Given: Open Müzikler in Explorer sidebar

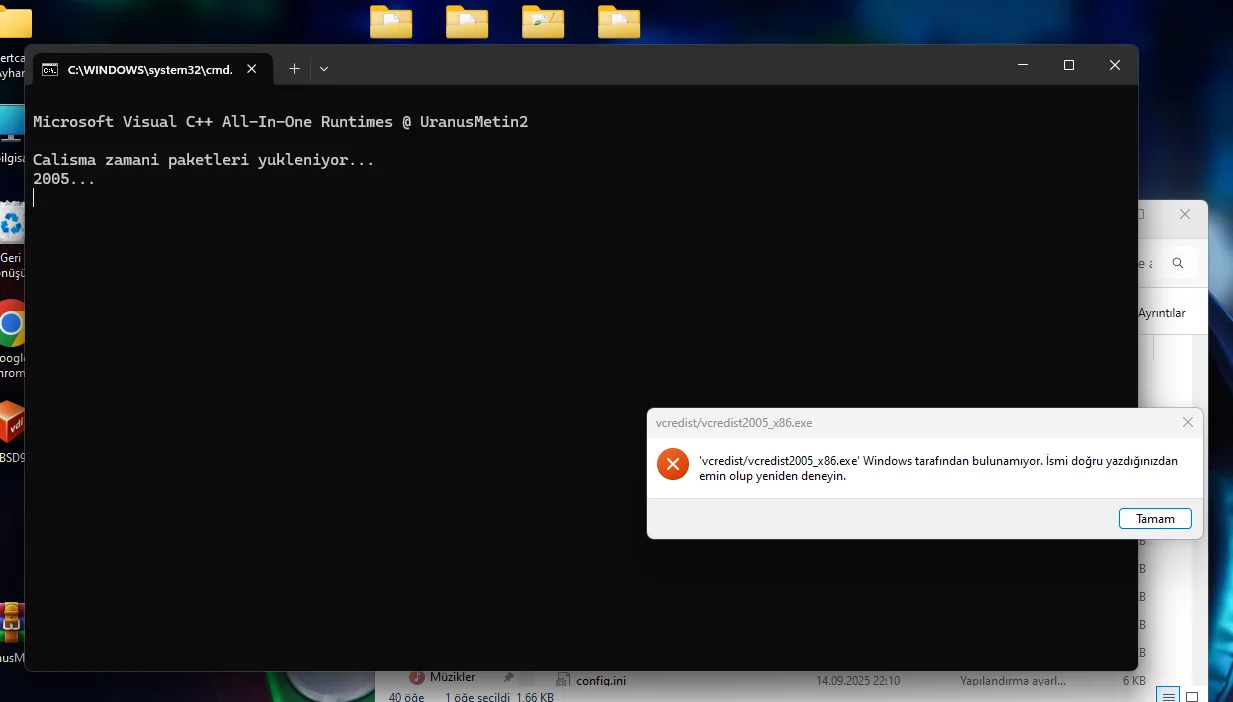Looking at the screenshot, I should tap(452, 677).
